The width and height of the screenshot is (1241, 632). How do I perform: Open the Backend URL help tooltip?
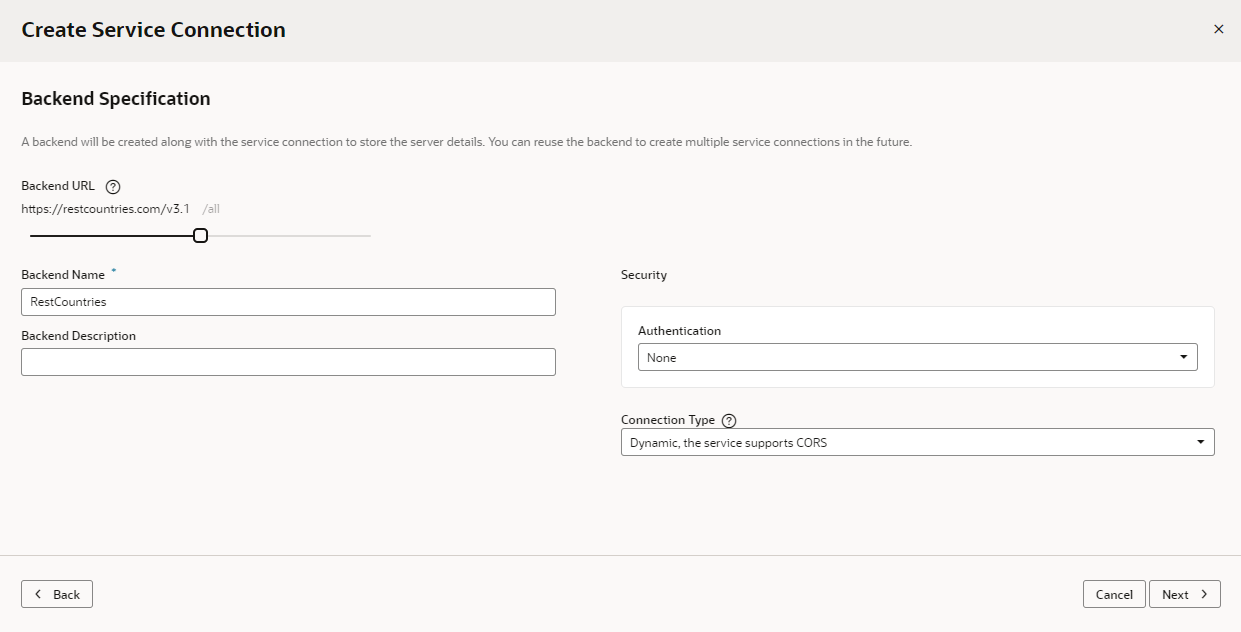tap(111, 185)
